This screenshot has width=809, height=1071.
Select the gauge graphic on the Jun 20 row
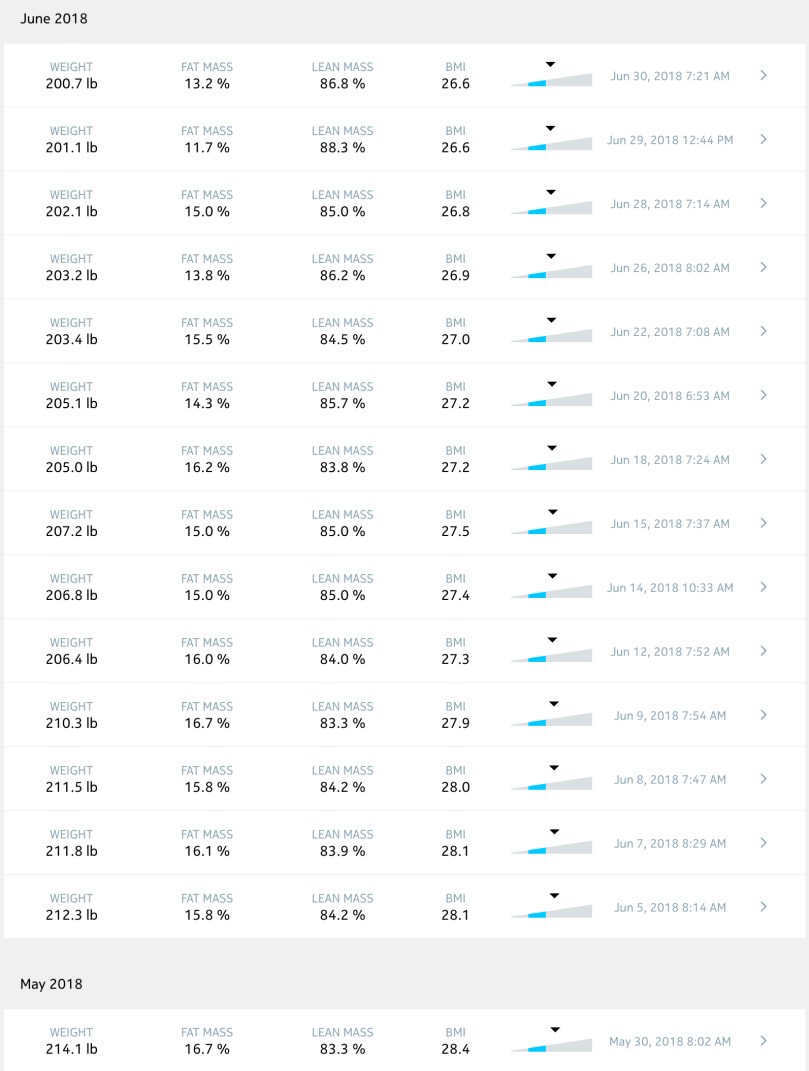pos(550,396)
